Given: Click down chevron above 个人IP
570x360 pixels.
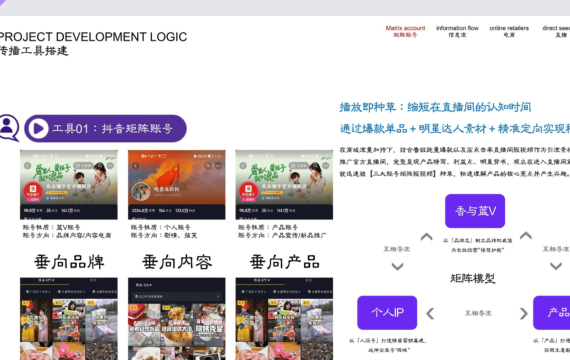Looking at the screenshot, I should point(397,267).
